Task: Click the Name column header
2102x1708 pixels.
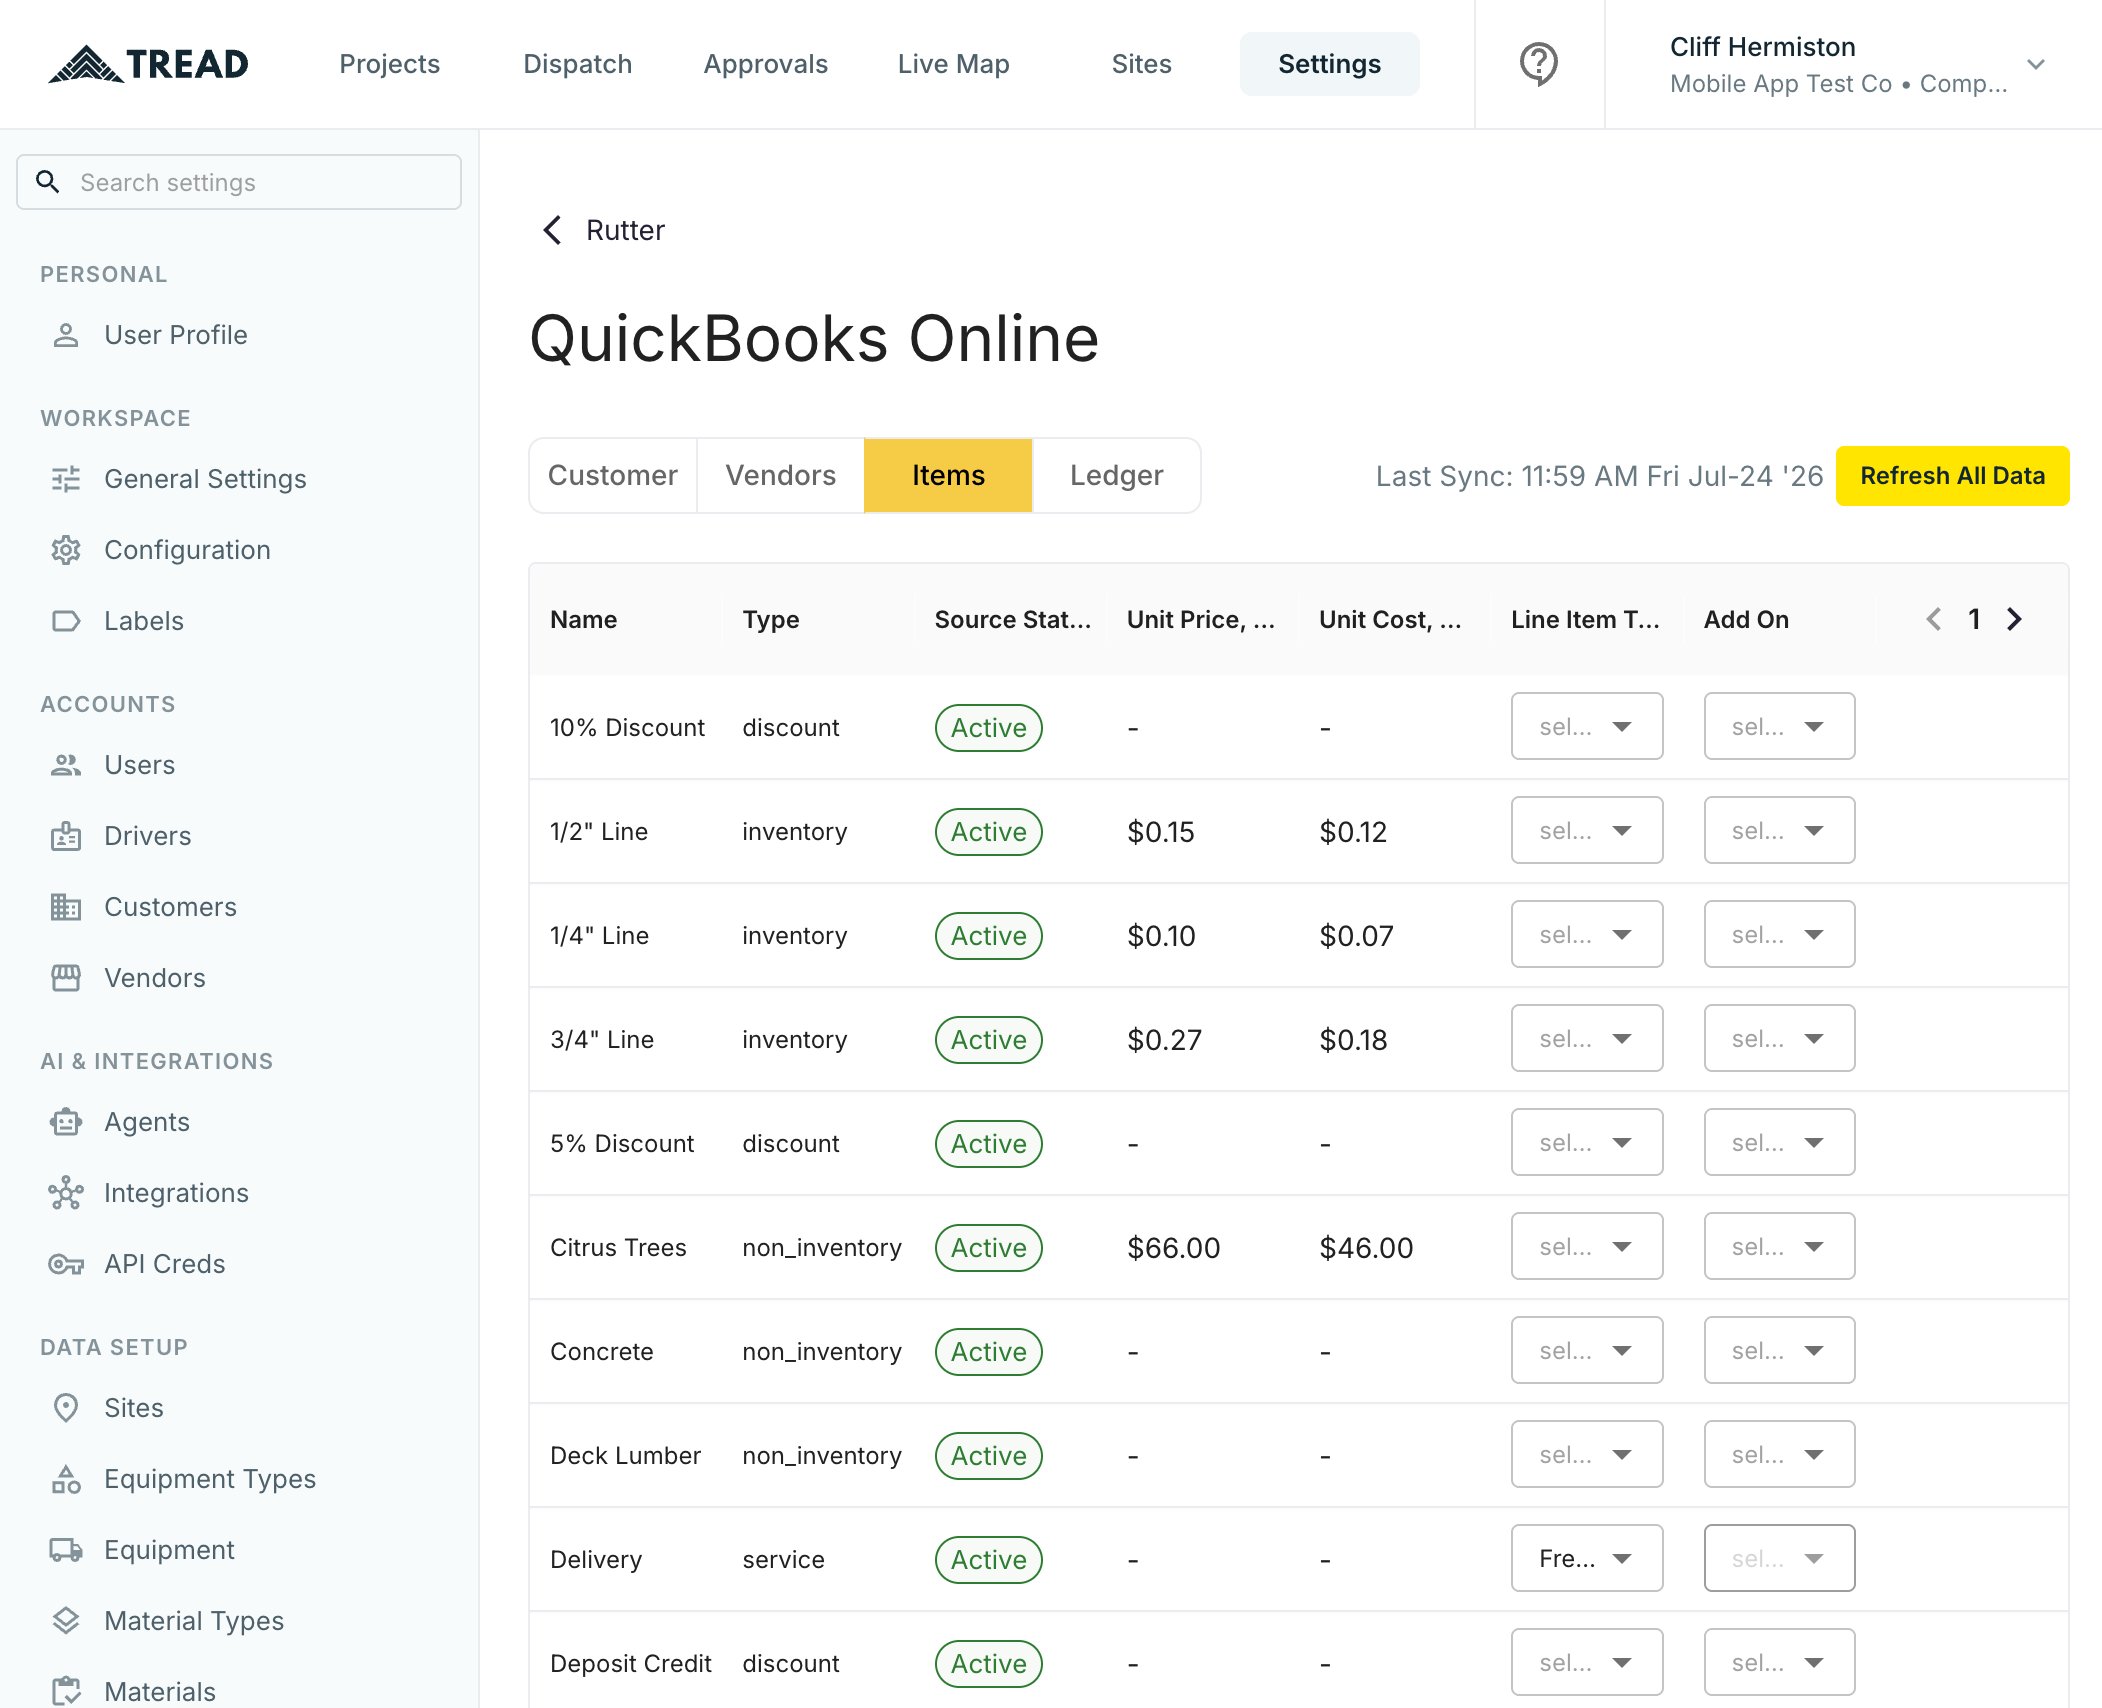Action: [x=583, y=620]
